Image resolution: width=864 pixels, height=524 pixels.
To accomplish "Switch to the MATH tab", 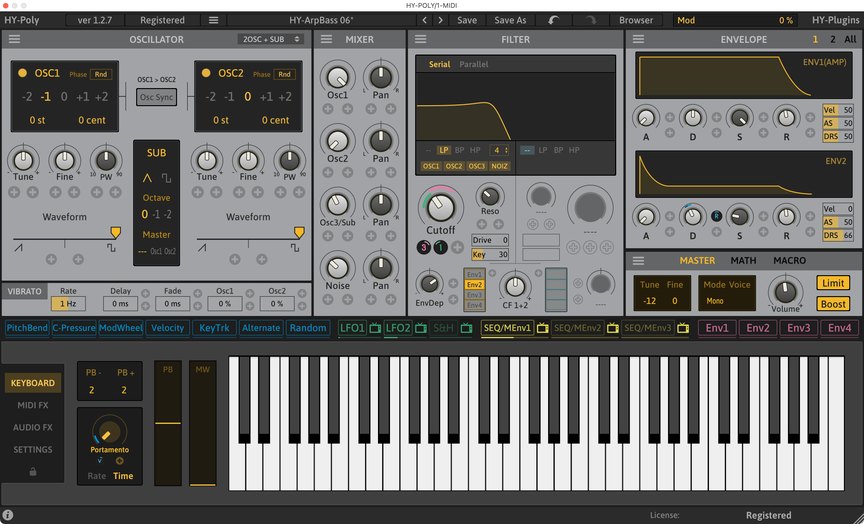I will (x=743, y=261).
